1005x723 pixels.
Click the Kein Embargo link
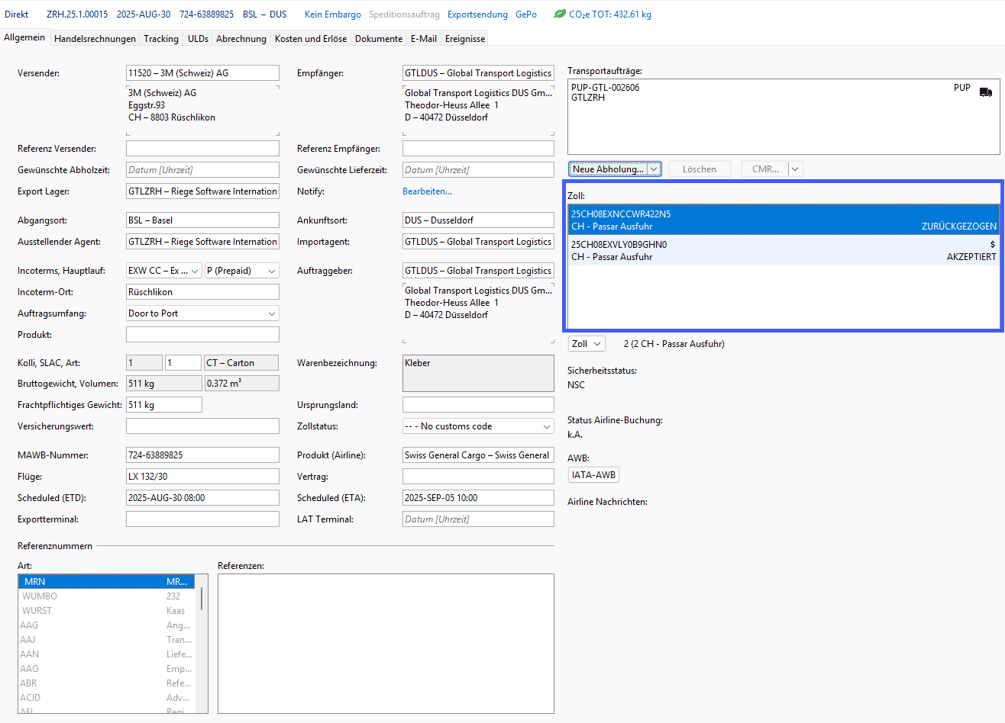332,15
